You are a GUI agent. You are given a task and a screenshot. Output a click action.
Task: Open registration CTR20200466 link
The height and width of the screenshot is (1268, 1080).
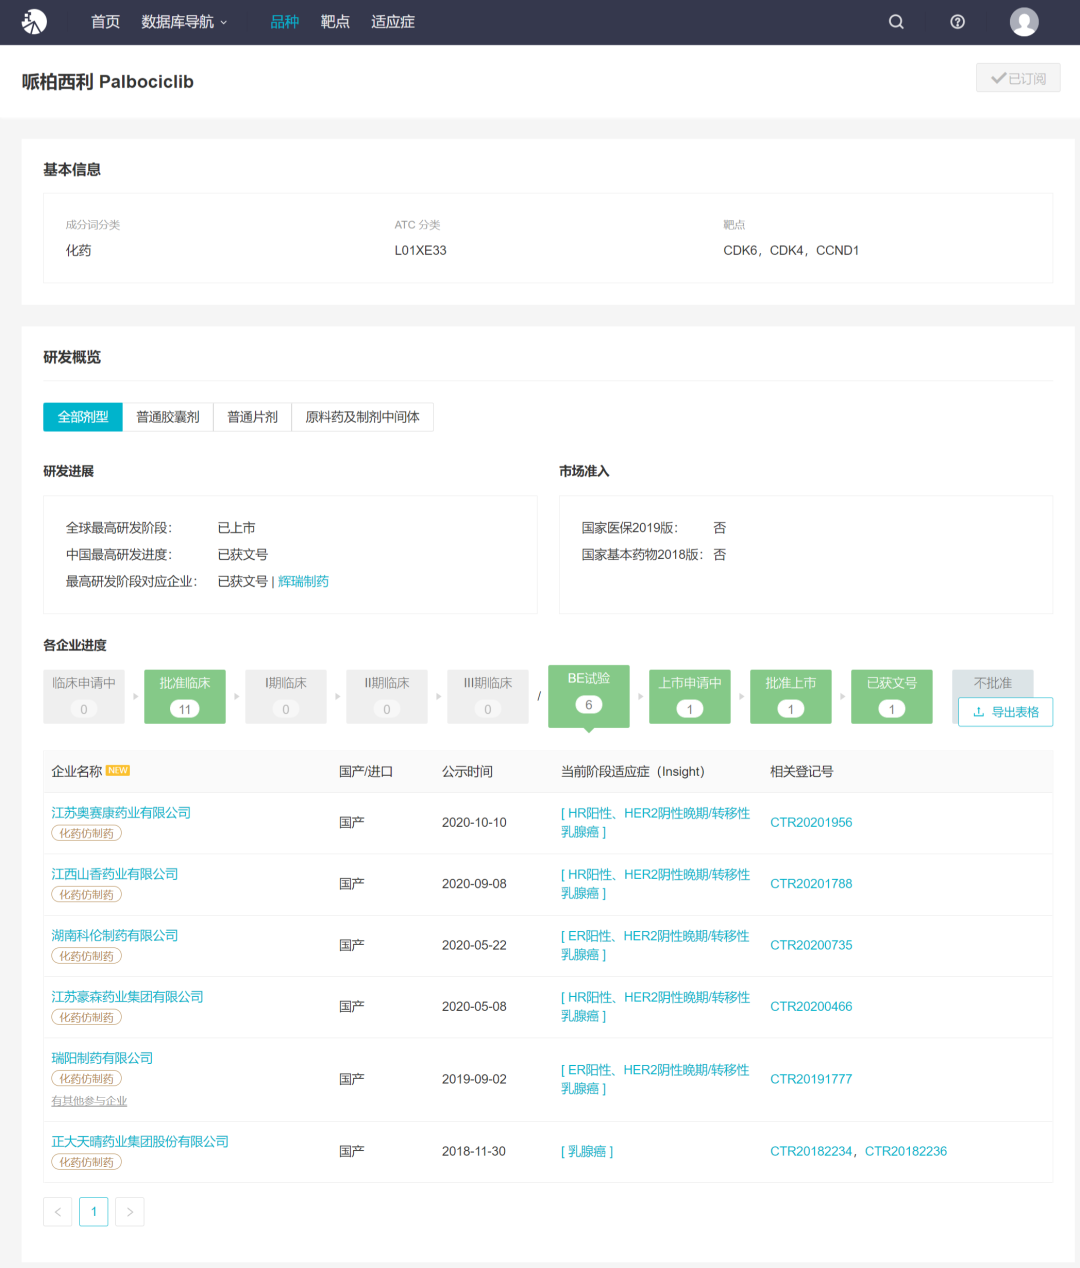[x=811, y=1006]
